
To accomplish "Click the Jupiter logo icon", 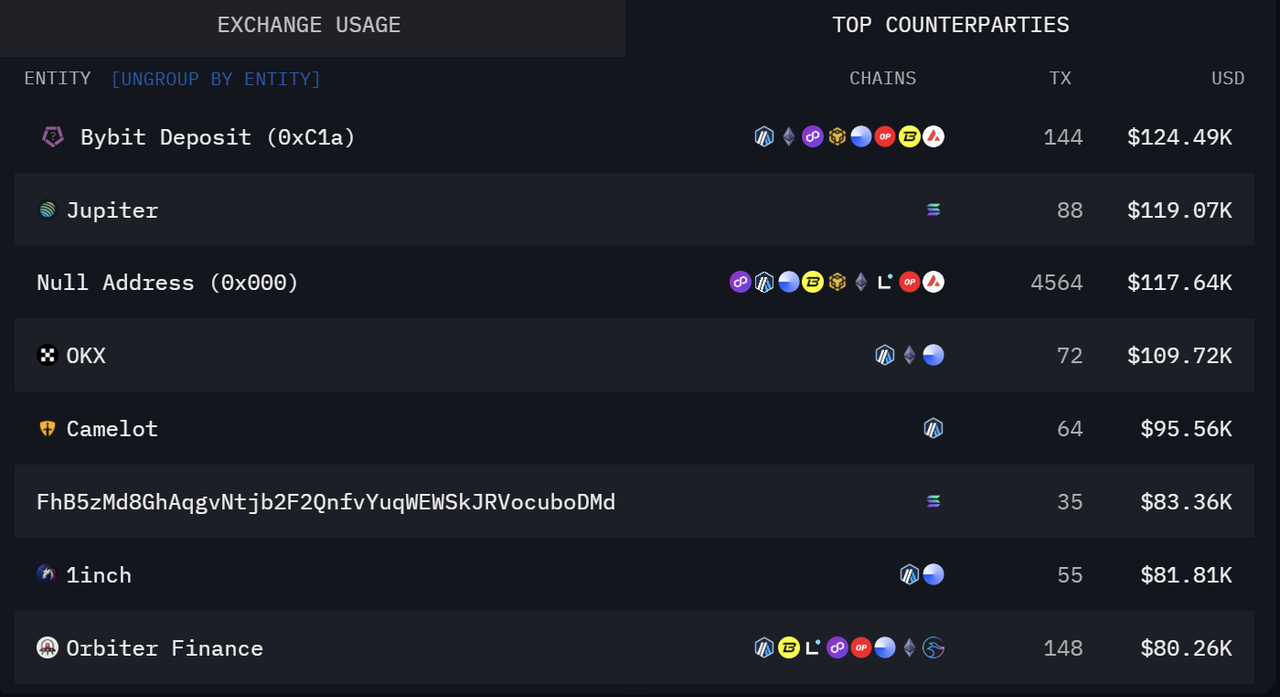I will (x=47, y=210).
